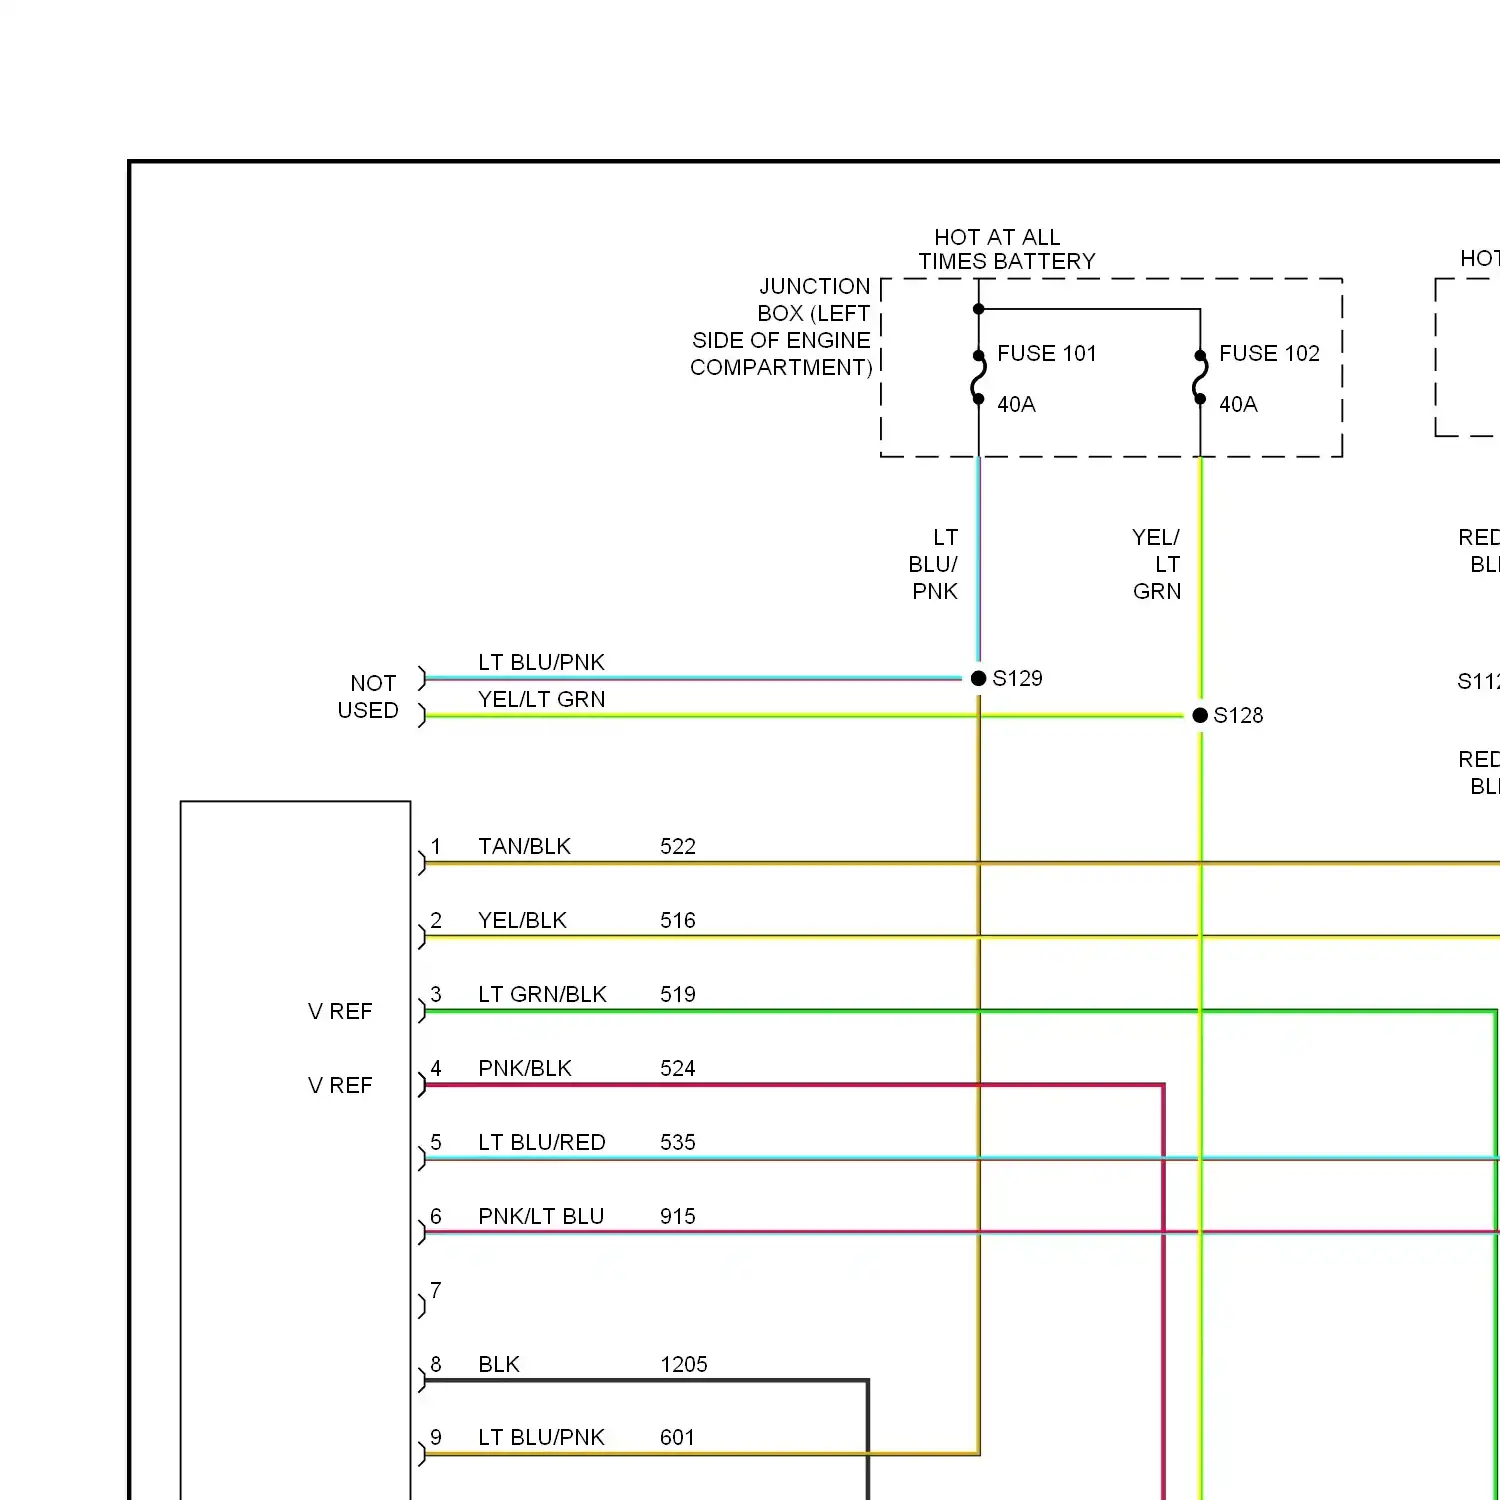Click the NOT USED label

pos(368,697)
